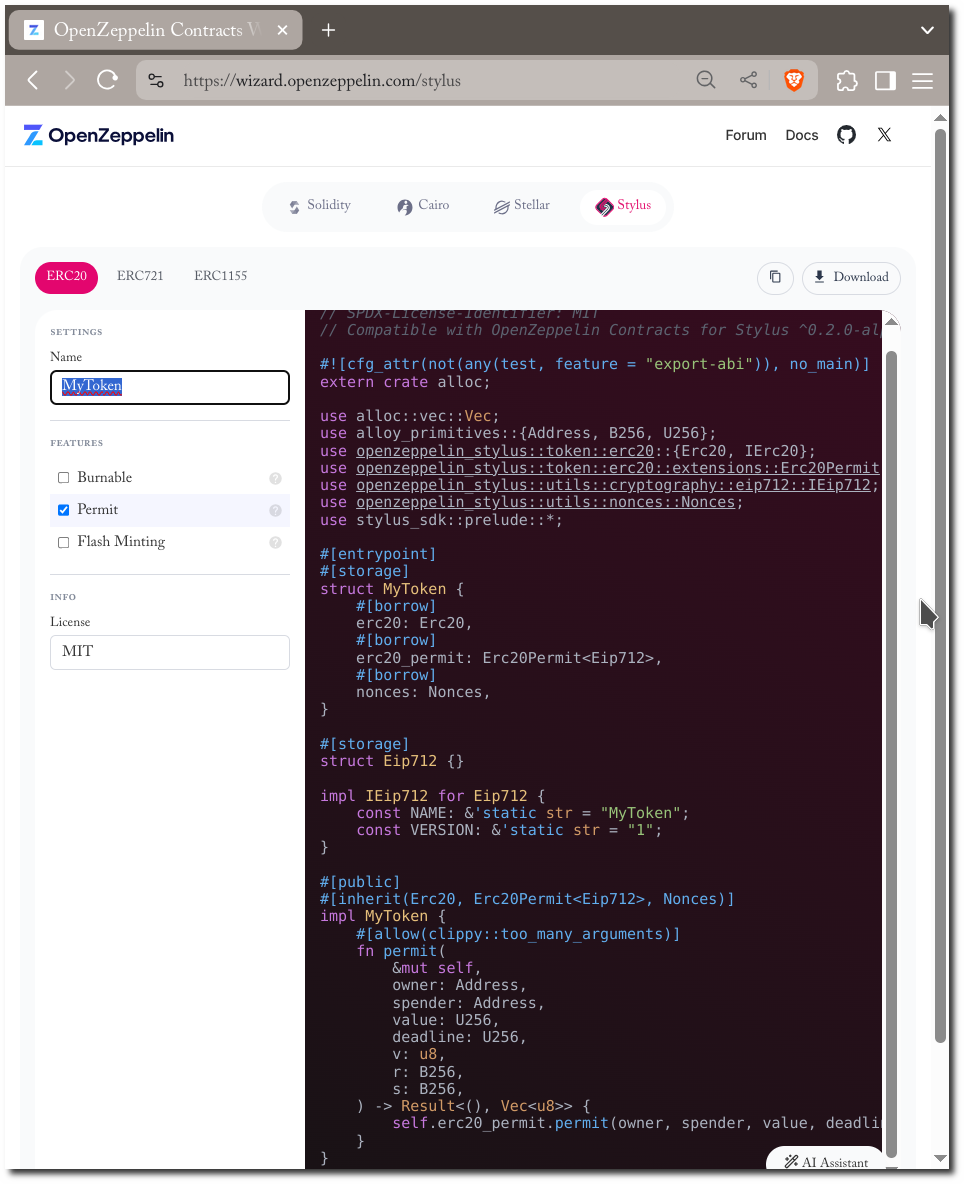Click the 'extern crate alloc;' code line
Viewport: 964px width, 1184px height.
[x=405, y=382]
